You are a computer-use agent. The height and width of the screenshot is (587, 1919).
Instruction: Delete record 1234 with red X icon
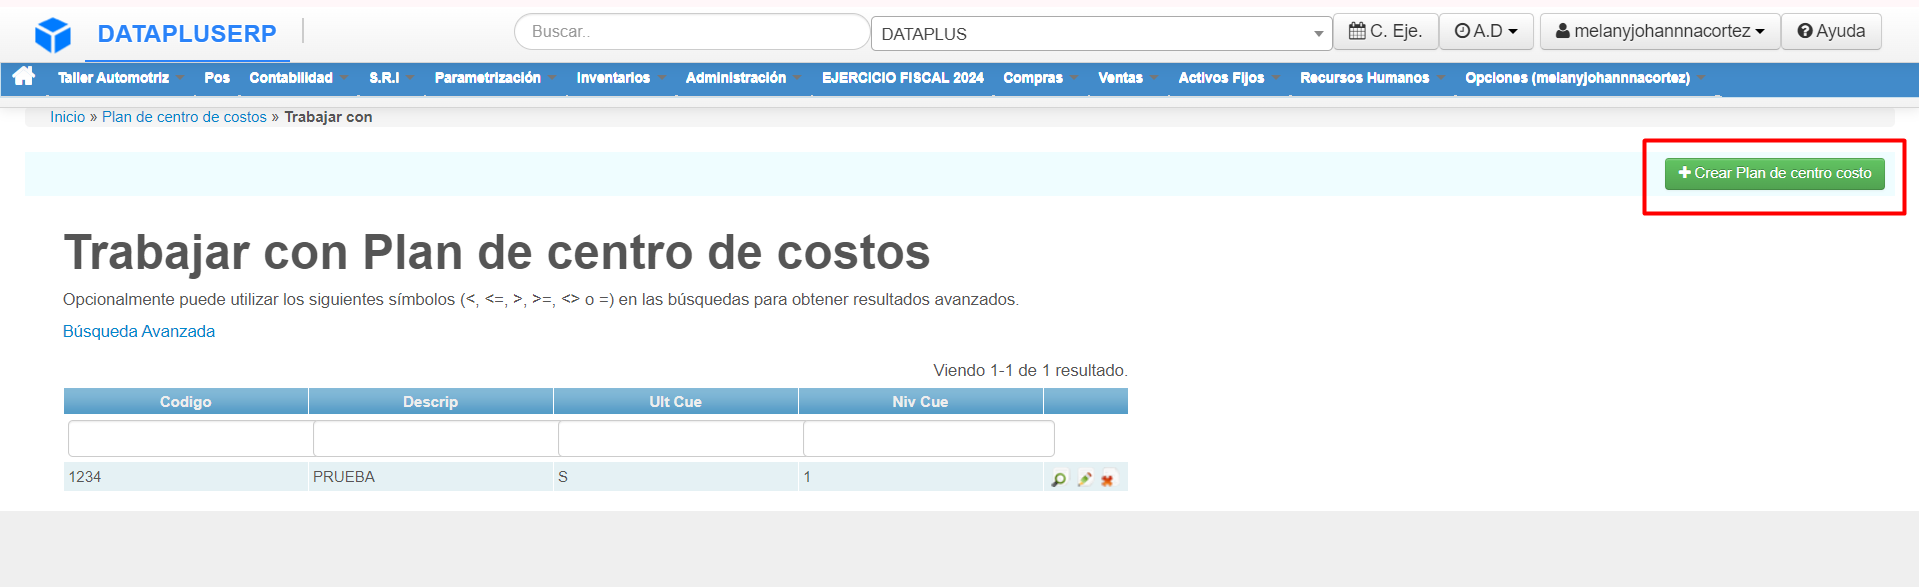pyautogui.click(x=1108, y=480)
